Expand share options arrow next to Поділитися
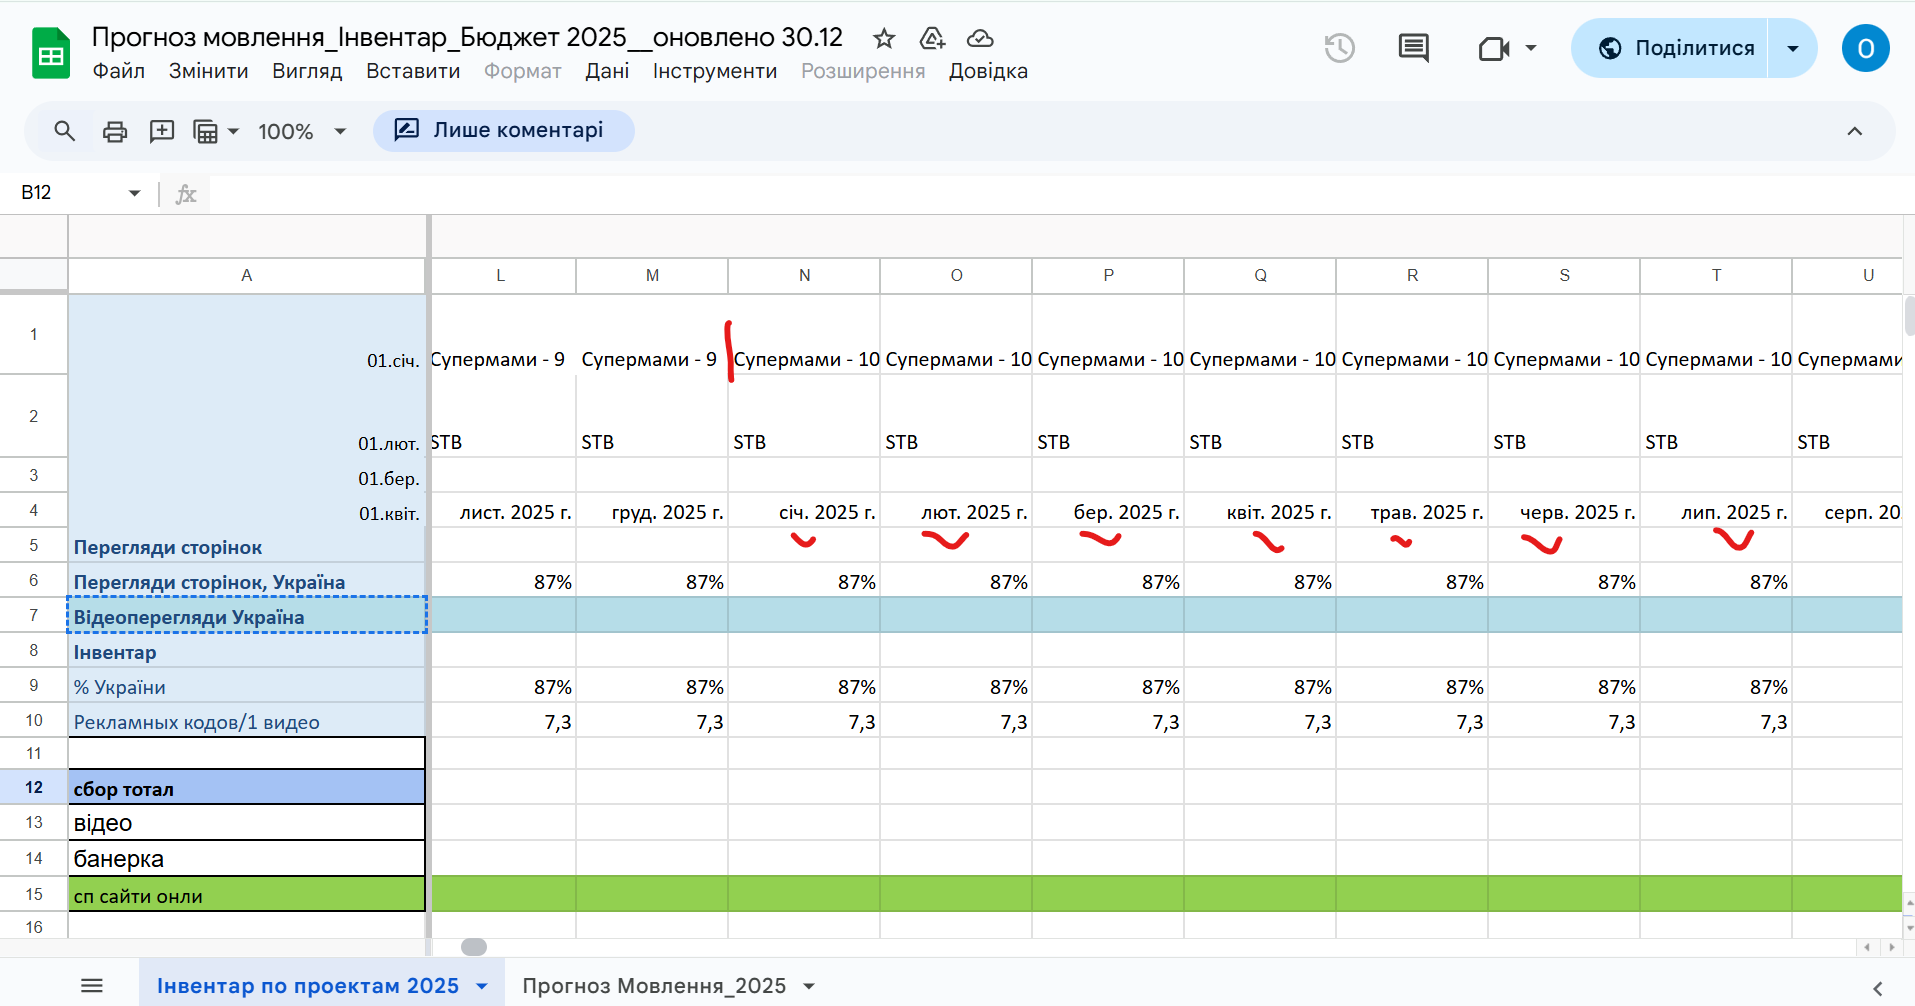Image resolution: width=1915 pixels, height=1006 pixels. (x=1793, y=48)
